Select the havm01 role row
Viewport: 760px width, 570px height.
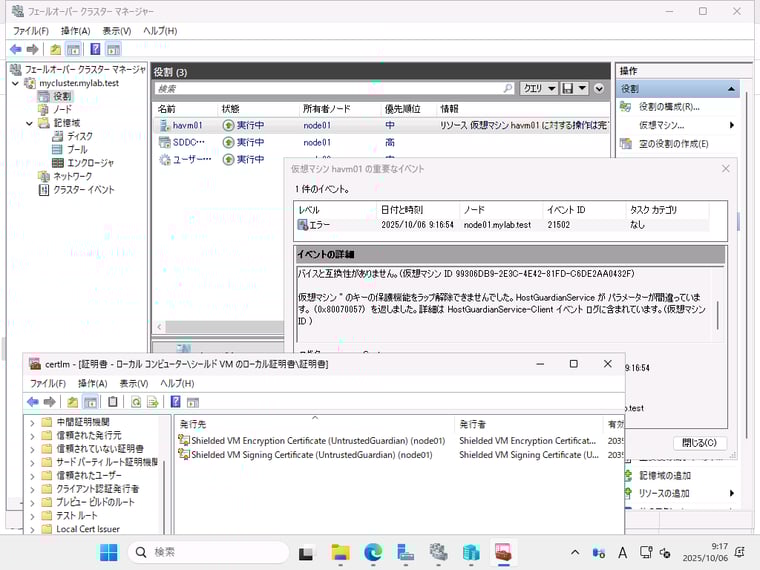pyautogui.click(x=382, y=126)
